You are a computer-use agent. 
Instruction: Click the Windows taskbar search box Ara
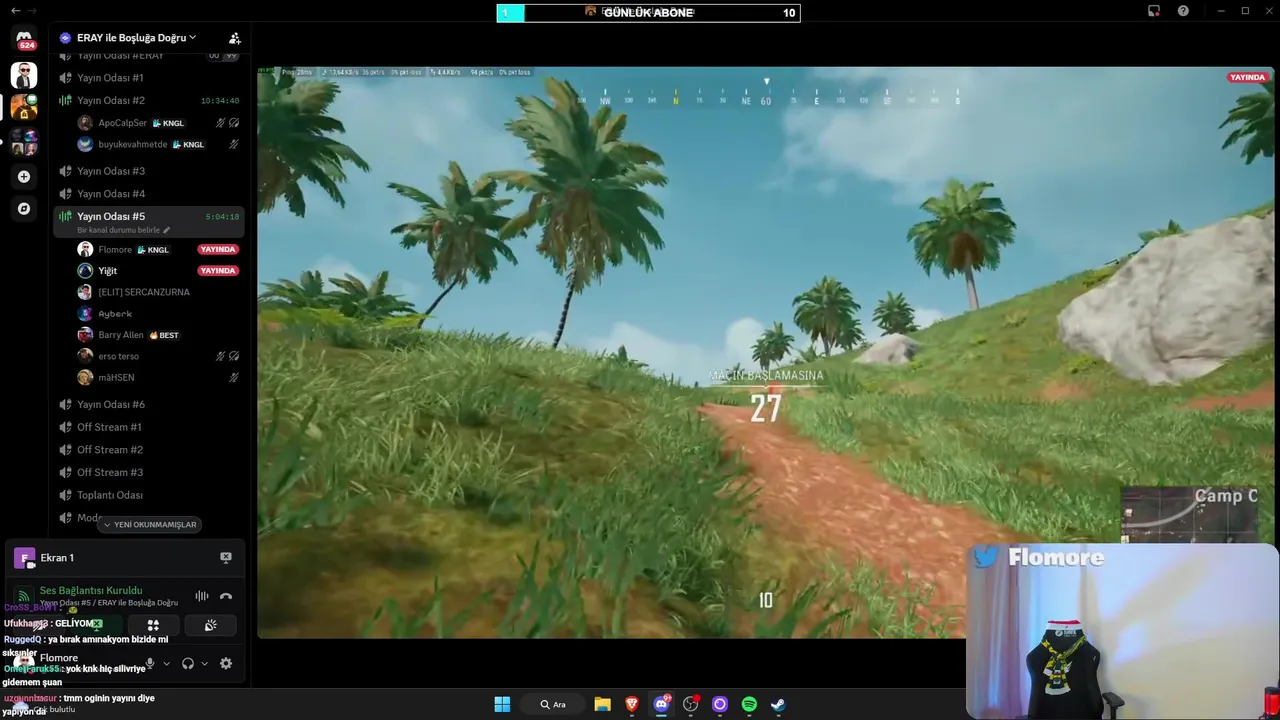coord(553,704)
